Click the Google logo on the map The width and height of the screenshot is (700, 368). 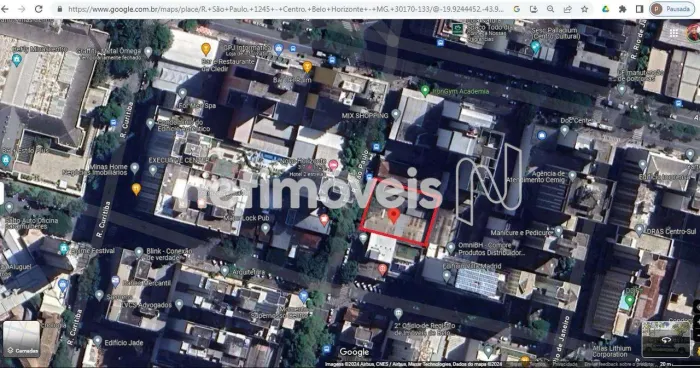tap(354, 352)
